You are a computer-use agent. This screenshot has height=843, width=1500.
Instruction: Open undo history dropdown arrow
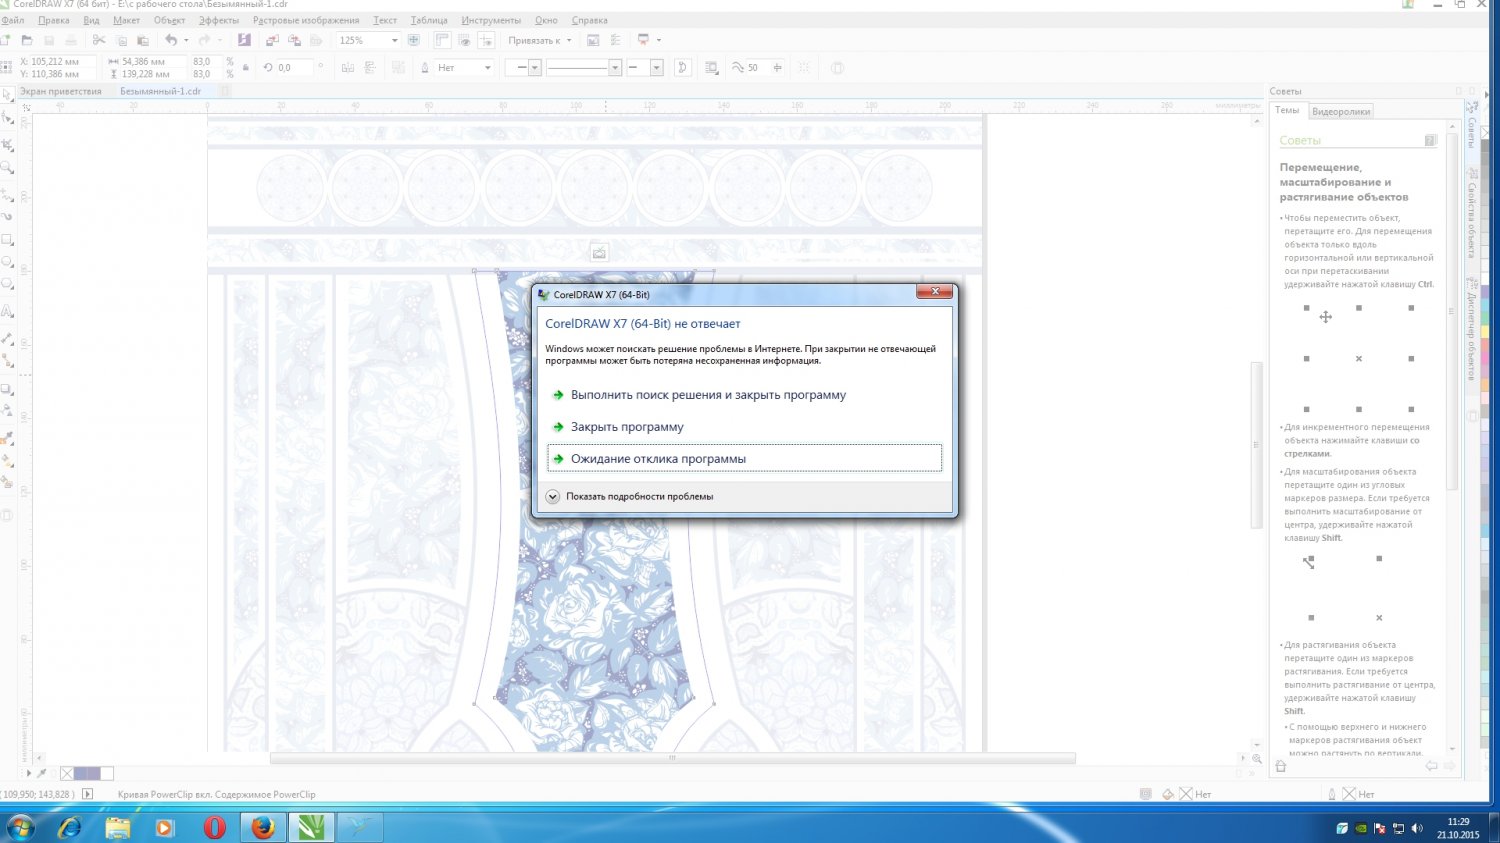coord(186,40)
